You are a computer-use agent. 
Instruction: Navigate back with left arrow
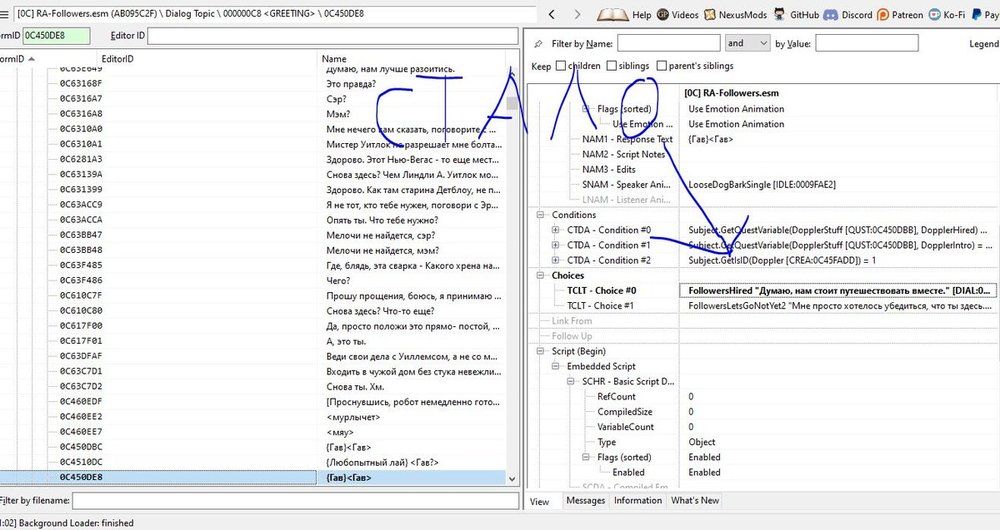[x=552, y=14]
